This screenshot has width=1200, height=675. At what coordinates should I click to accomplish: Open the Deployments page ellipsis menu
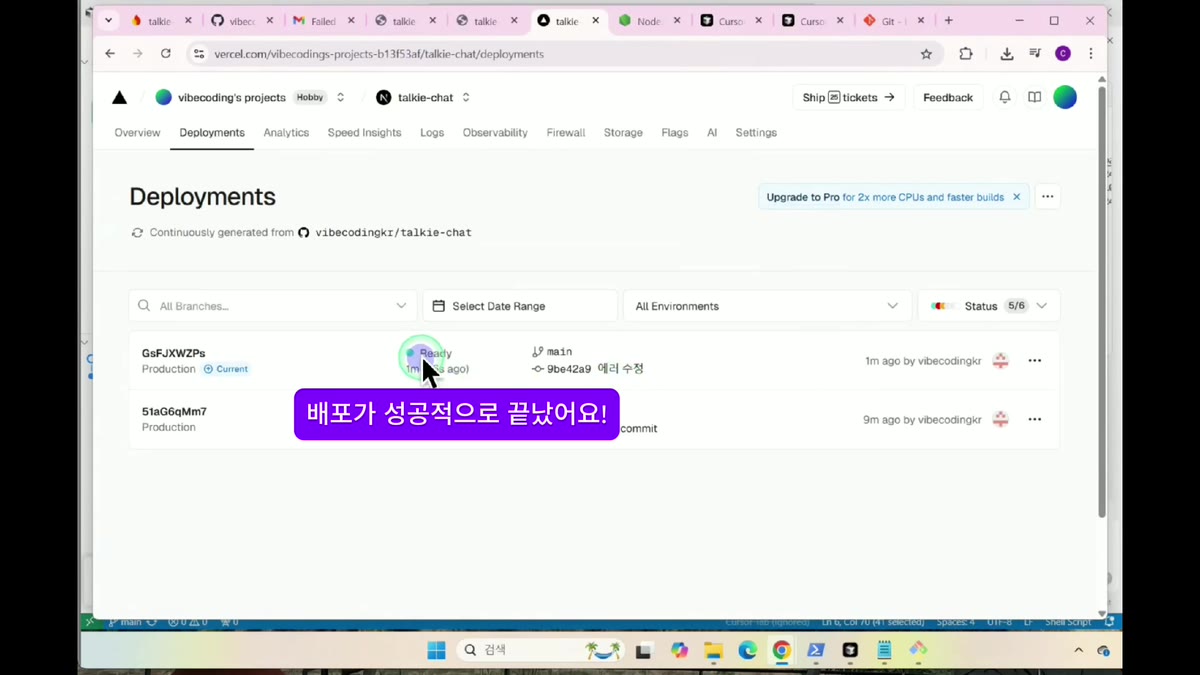pyautogui.click(x=1047, y=197)
